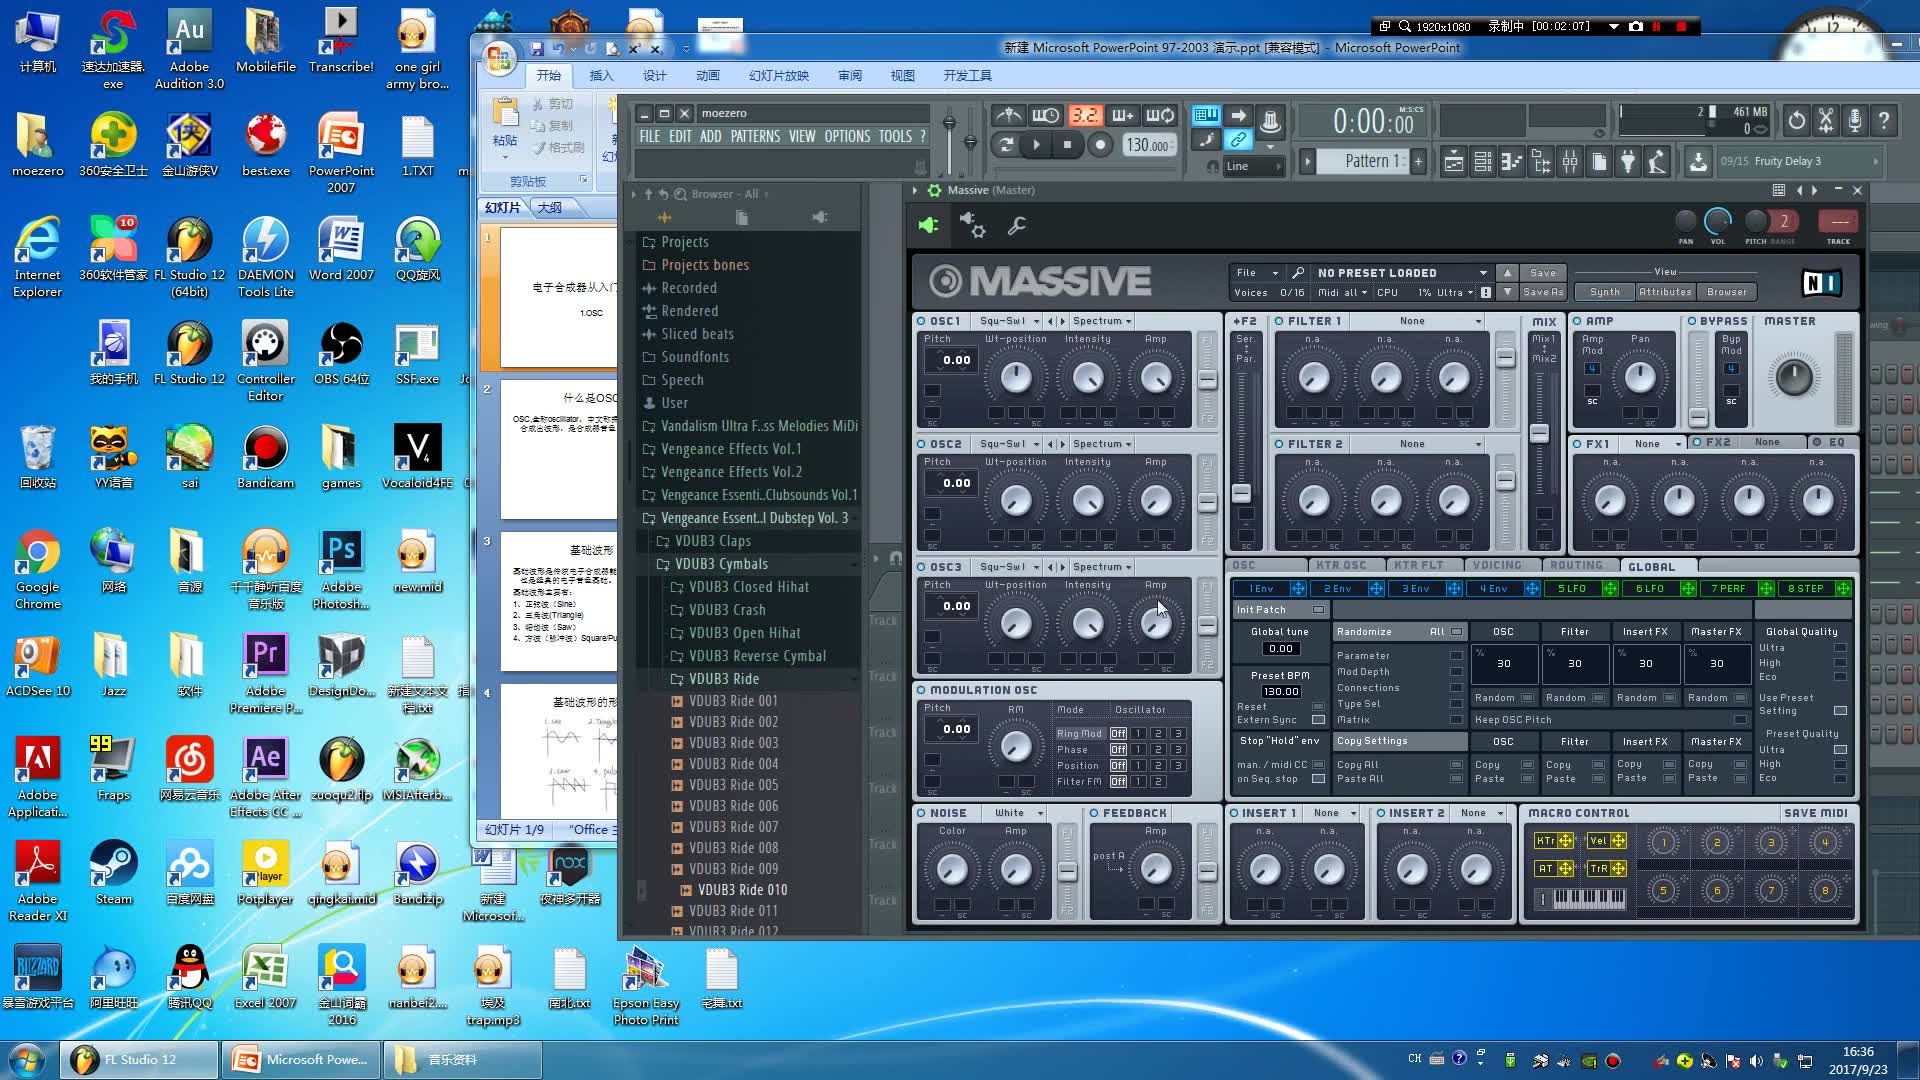Click the Native Instruments NI logo
The image size is (1920, 1080).
point(1822,283)
